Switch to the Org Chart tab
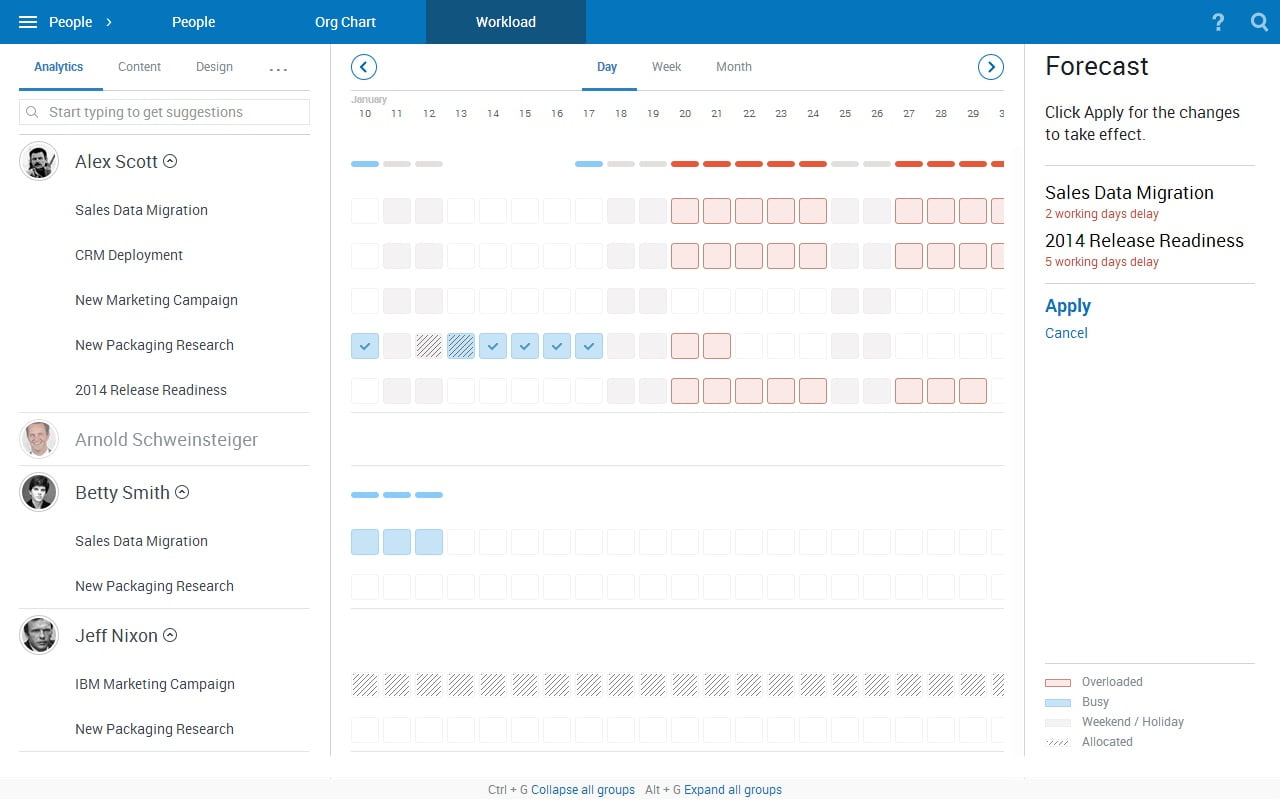1280x800 pixels. coord(345,22)
